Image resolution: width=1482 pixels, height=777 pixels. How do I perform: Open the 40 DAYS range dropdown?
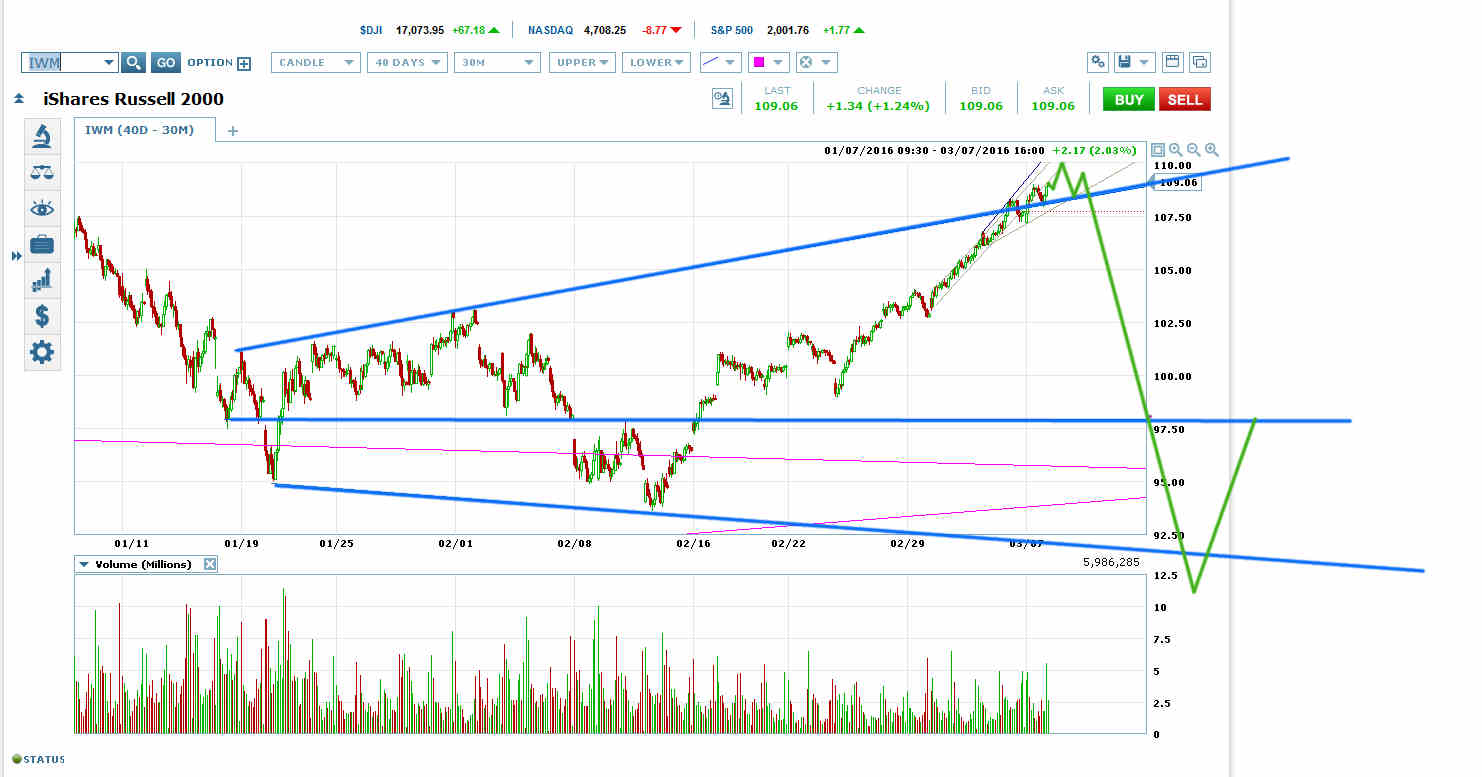pos(406,62)
